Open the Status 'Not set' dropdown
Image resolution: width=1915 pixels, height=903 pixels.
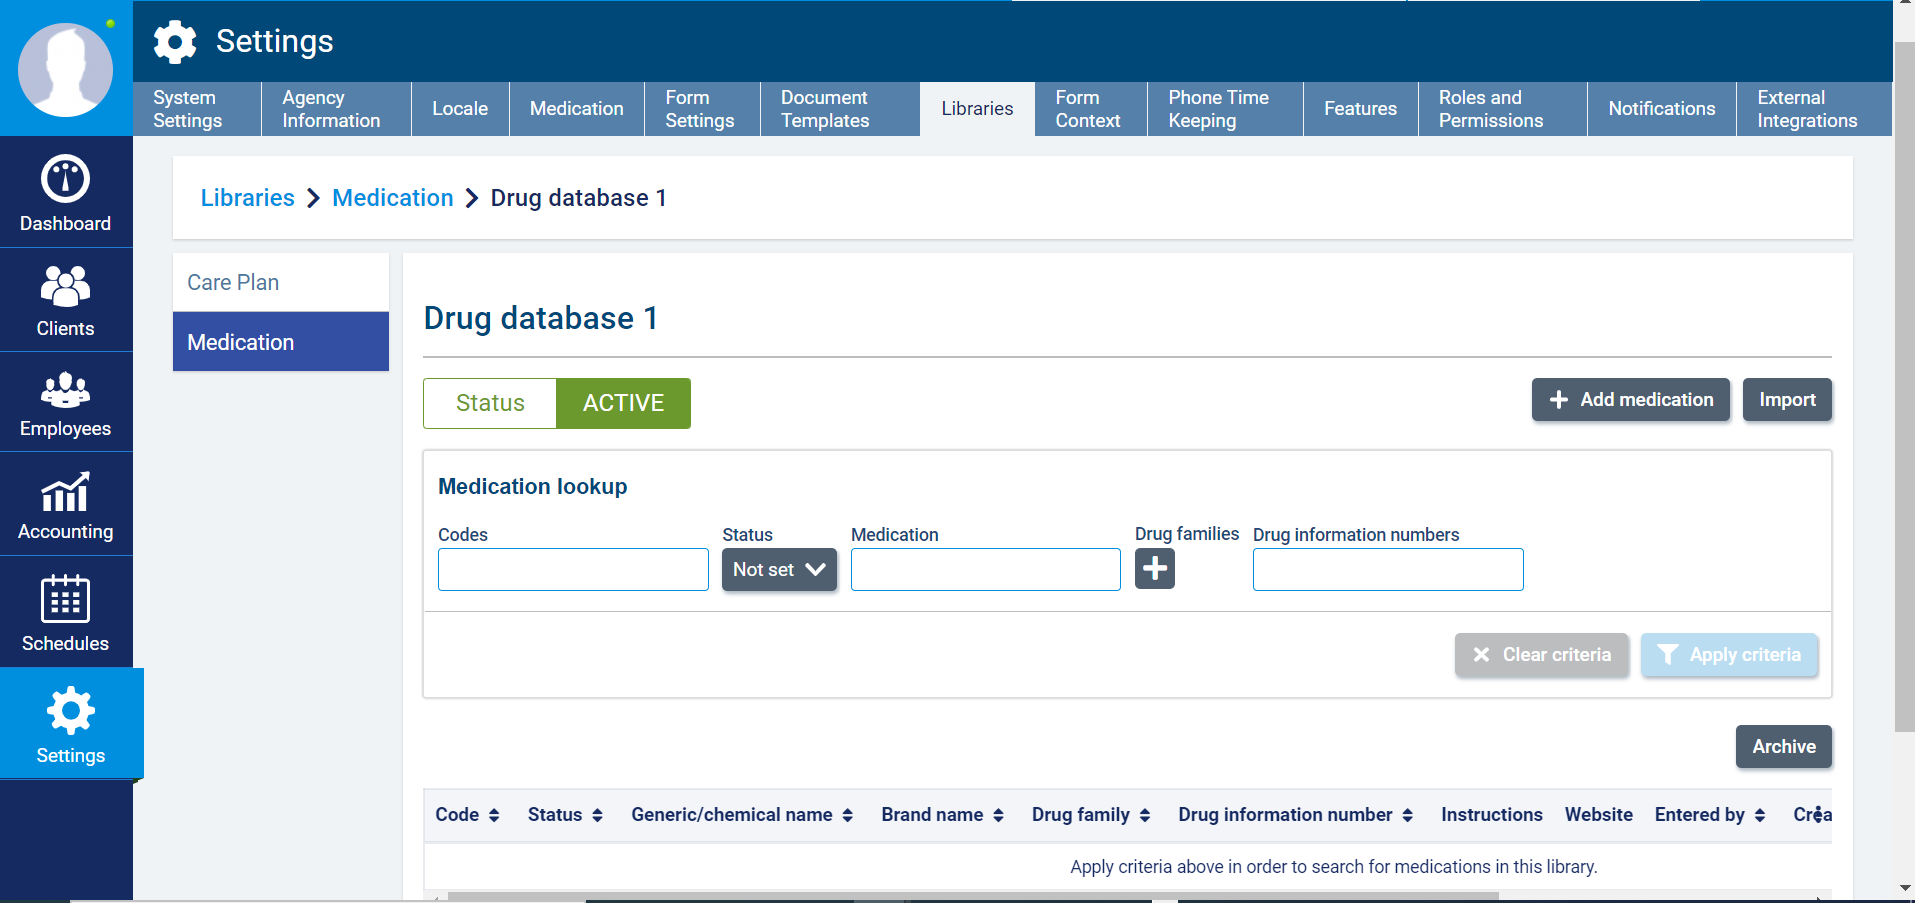pyautogui.click(x=779, y=570)
